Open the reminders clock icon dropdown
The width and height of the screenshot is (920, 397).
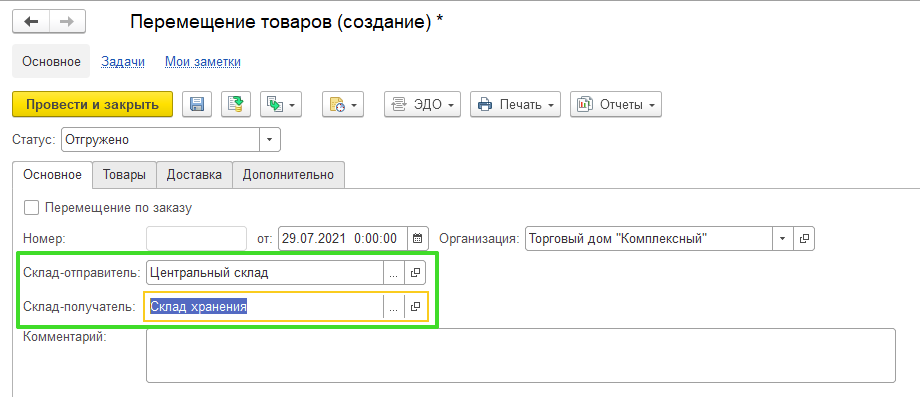343,104
